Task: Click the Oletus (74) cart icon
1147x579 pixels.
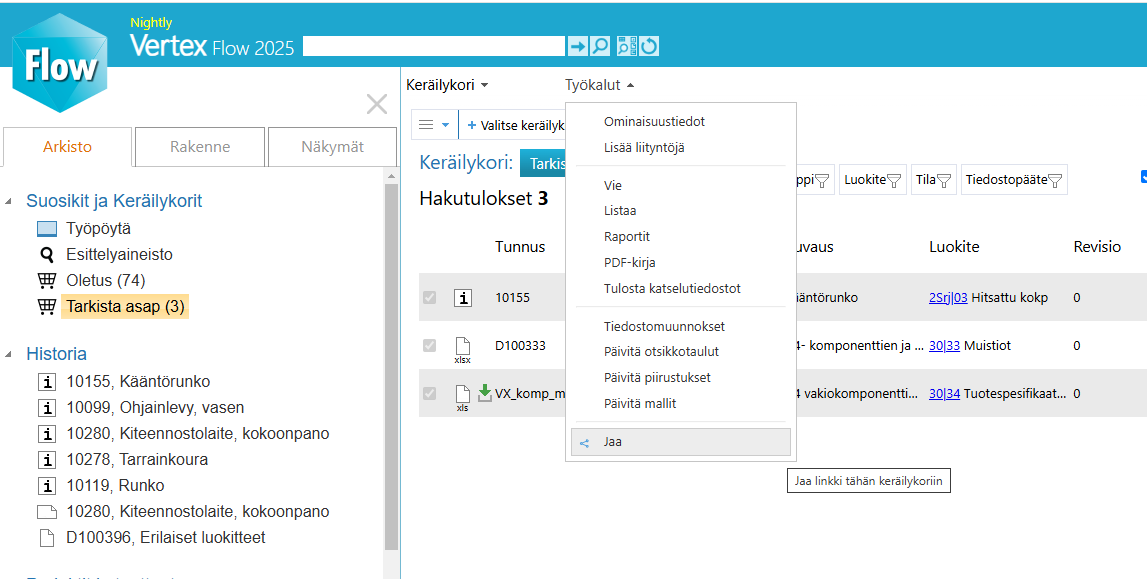Action: point(47,280)
